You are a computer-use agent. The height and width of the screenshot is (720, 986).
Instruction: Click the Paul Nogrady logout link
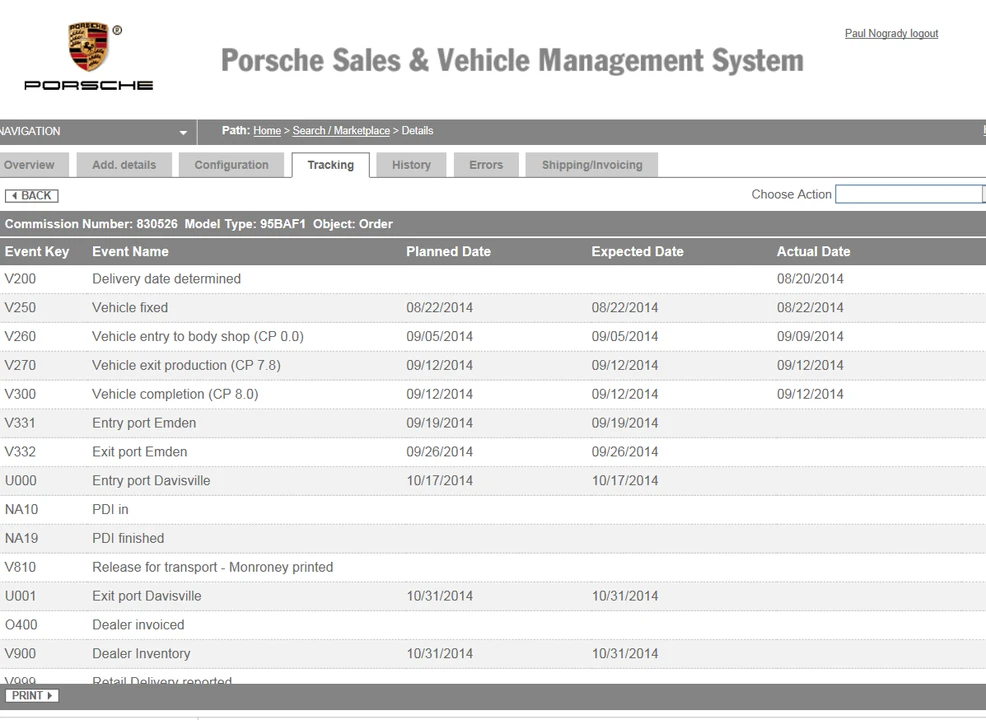(892, 33)
